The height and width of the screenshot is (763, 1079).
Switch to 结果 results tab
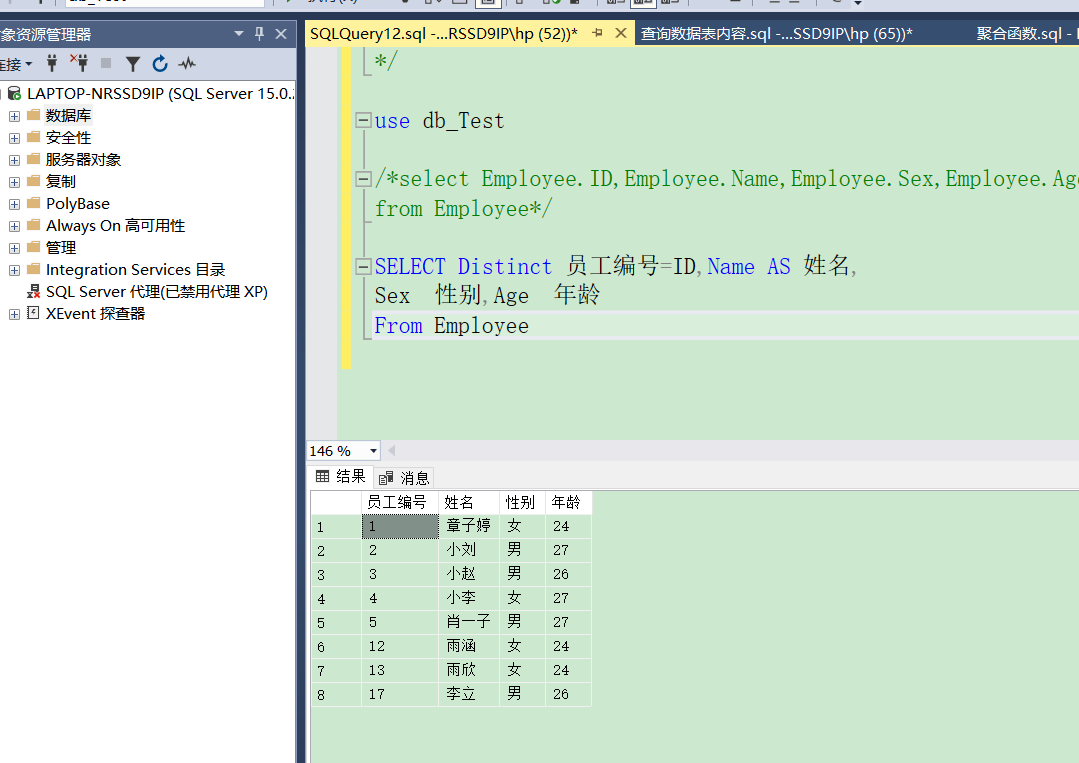(341, 476)
